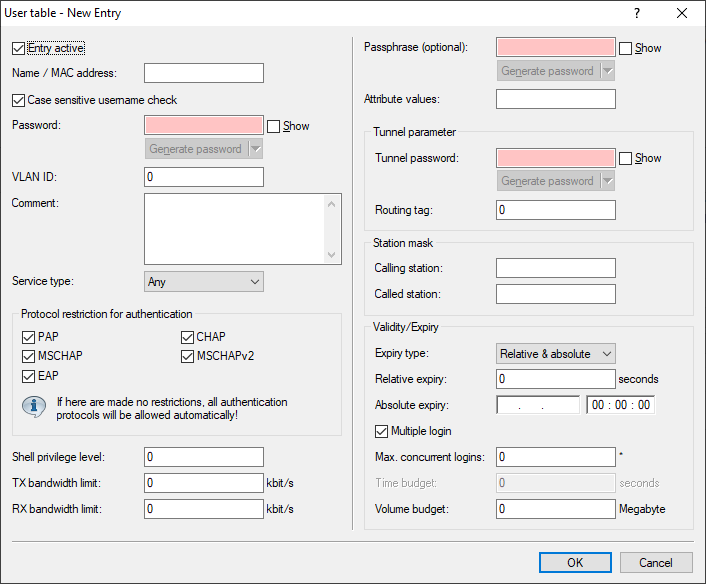Click the help question mark icon
Screen dimensions: 706x584
pyautogui.click(x=637, y=14)
